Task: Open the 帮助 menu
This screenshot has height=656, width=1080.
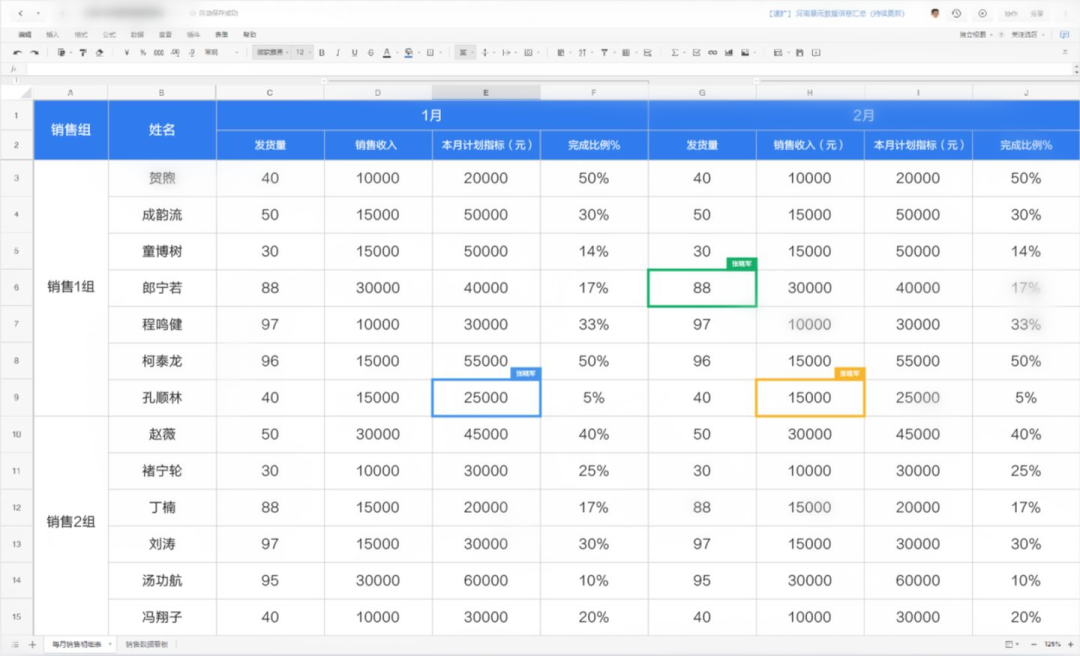Action: 249,34
